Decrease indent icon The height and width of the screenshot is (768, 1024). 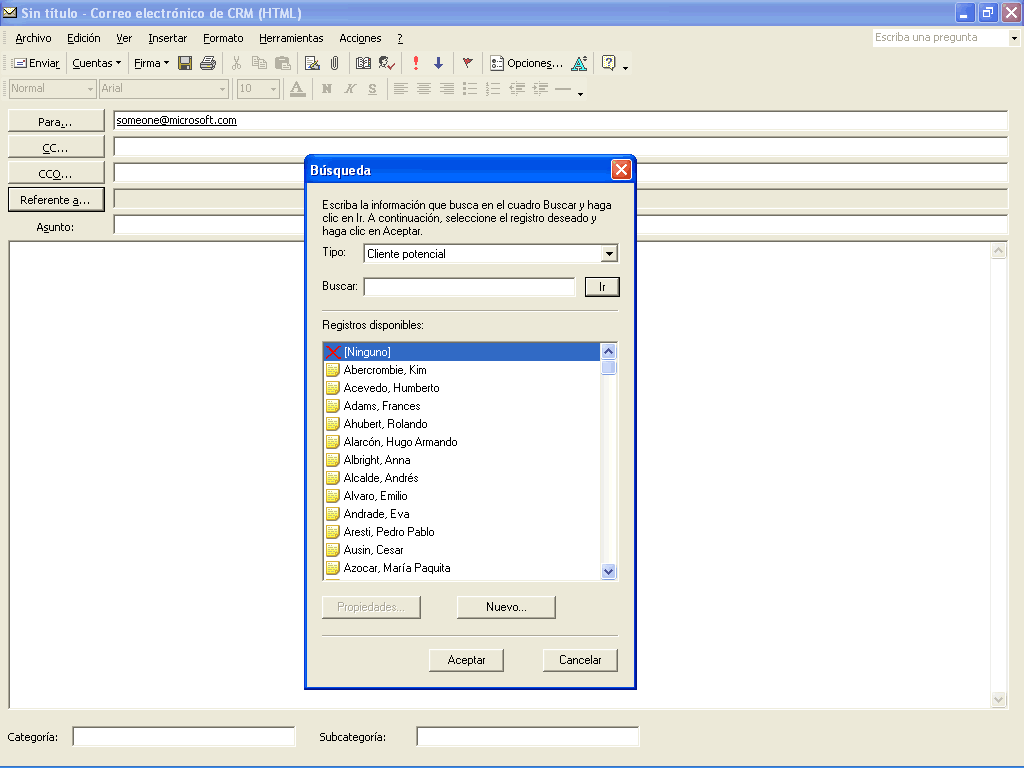[517, 89]
